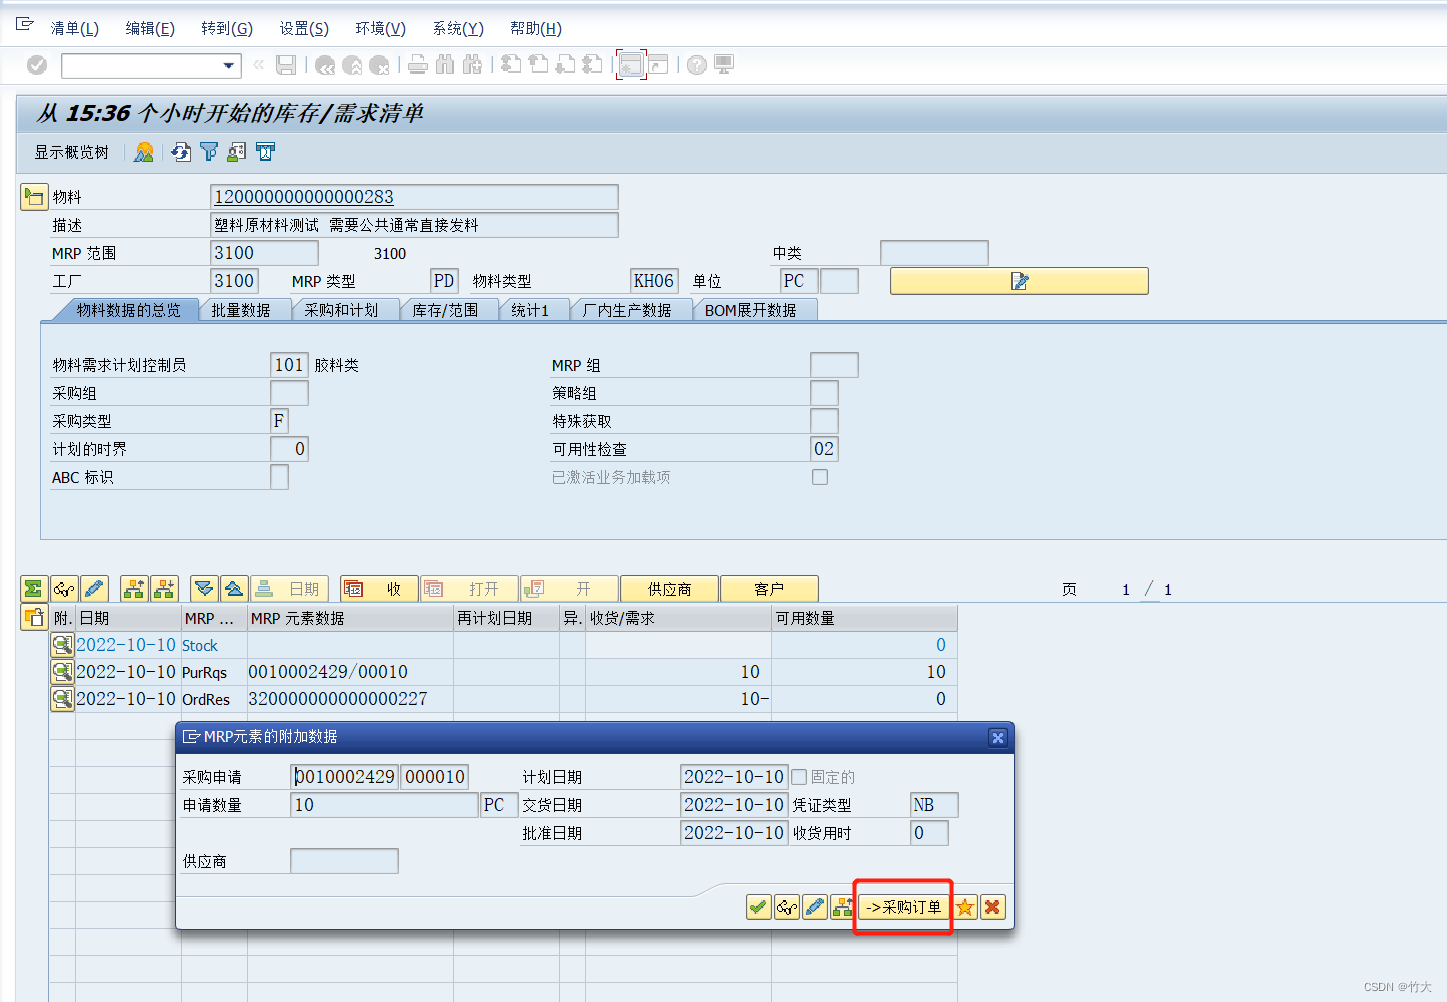This screenshot has width=1447, height=1002.
Task: Click the red X cancel icon in the dialog
Action: point(991,907)
